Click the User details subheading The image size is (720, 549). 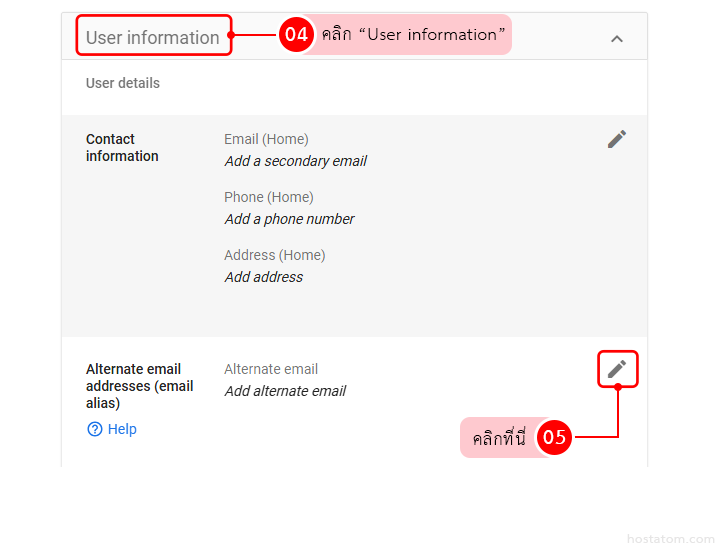click(x=123, y=83)
